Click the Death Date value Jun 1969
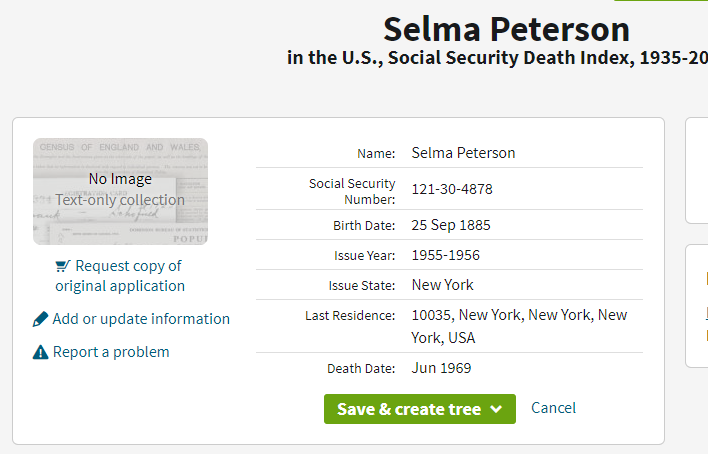This screenshot has height=454, width=708. pos(441,368)
